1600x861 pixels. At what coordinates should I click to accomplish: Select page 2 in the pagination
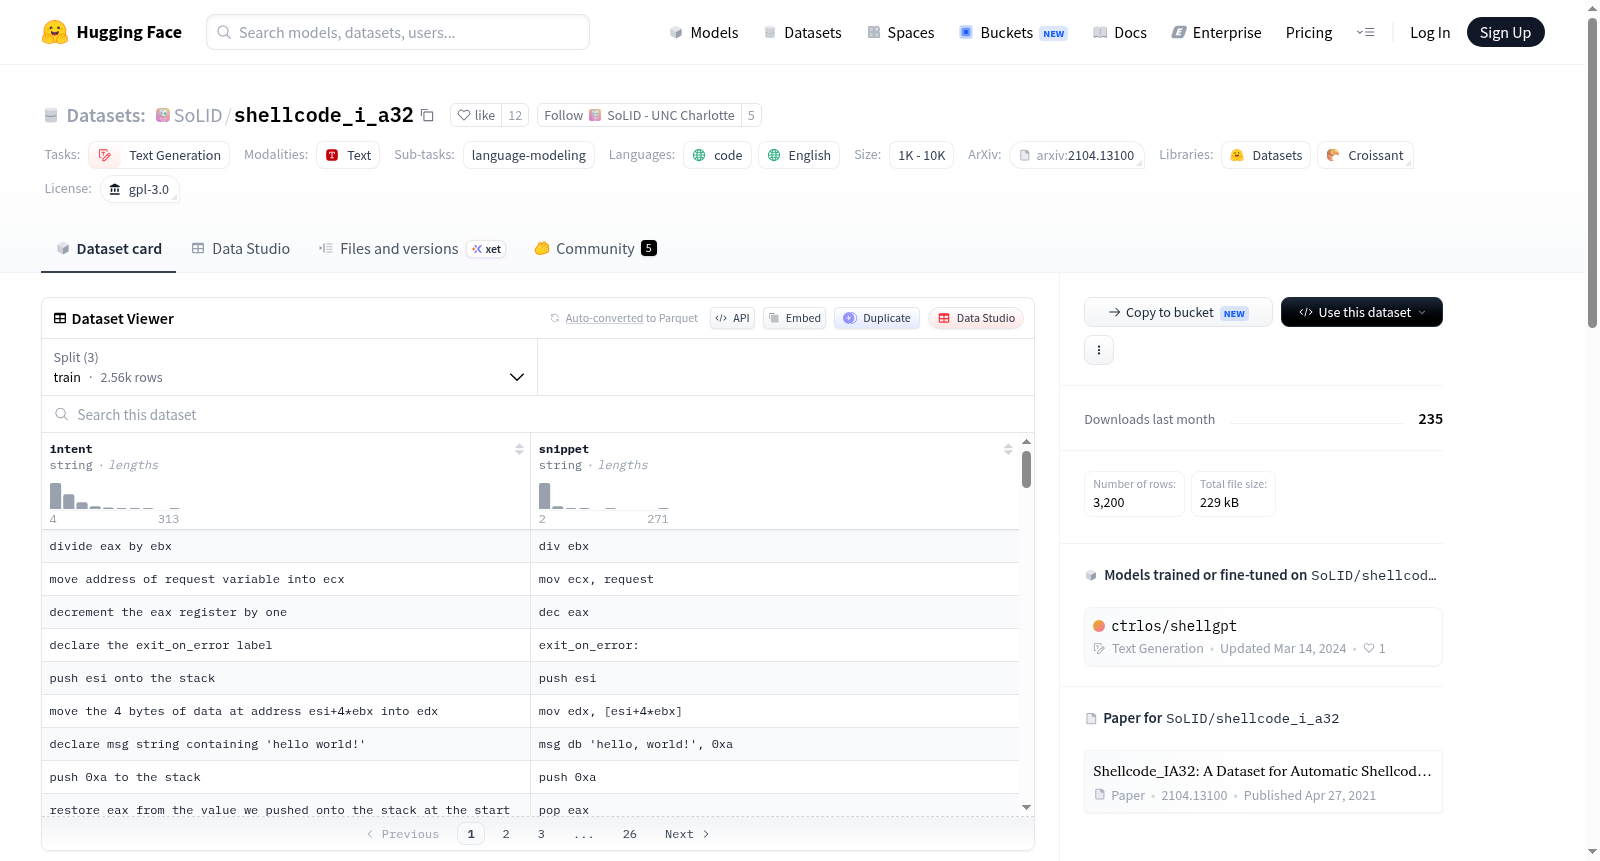point(506,834)
